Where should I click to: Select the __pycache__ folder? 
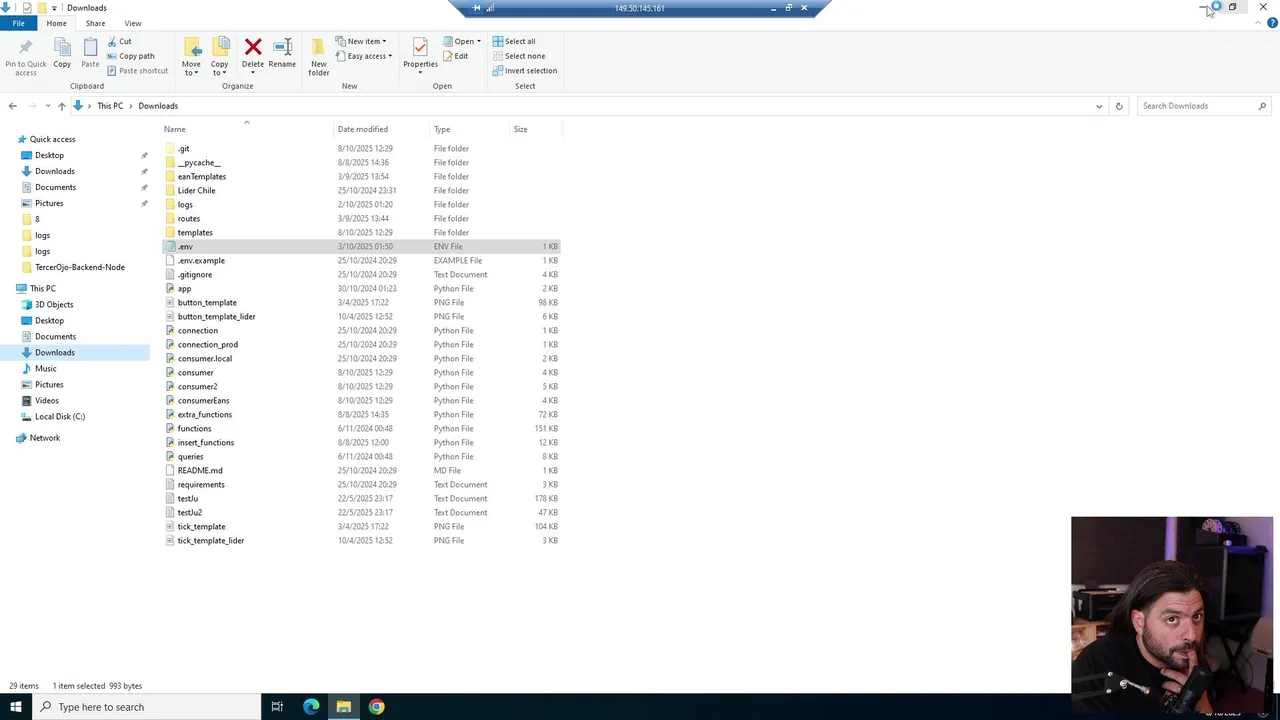[199, 162]
